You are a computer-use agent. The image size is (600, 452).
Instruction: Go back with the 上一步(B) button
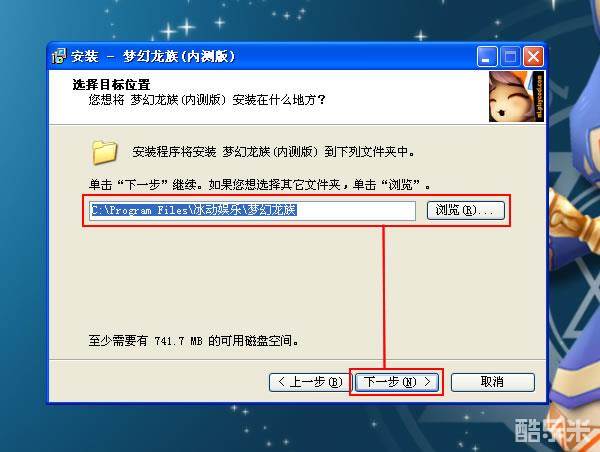[x=309, y=382]
